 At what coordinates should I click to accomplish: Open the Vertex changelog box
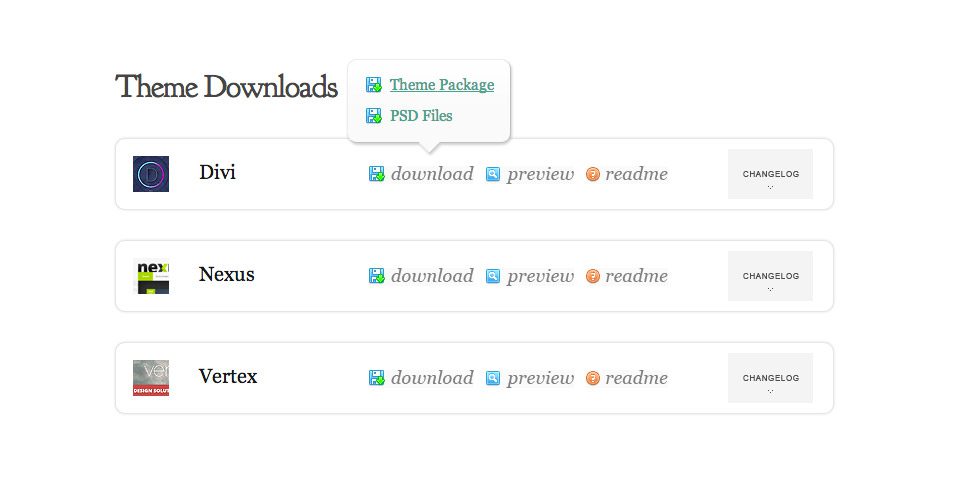[770, 378]
